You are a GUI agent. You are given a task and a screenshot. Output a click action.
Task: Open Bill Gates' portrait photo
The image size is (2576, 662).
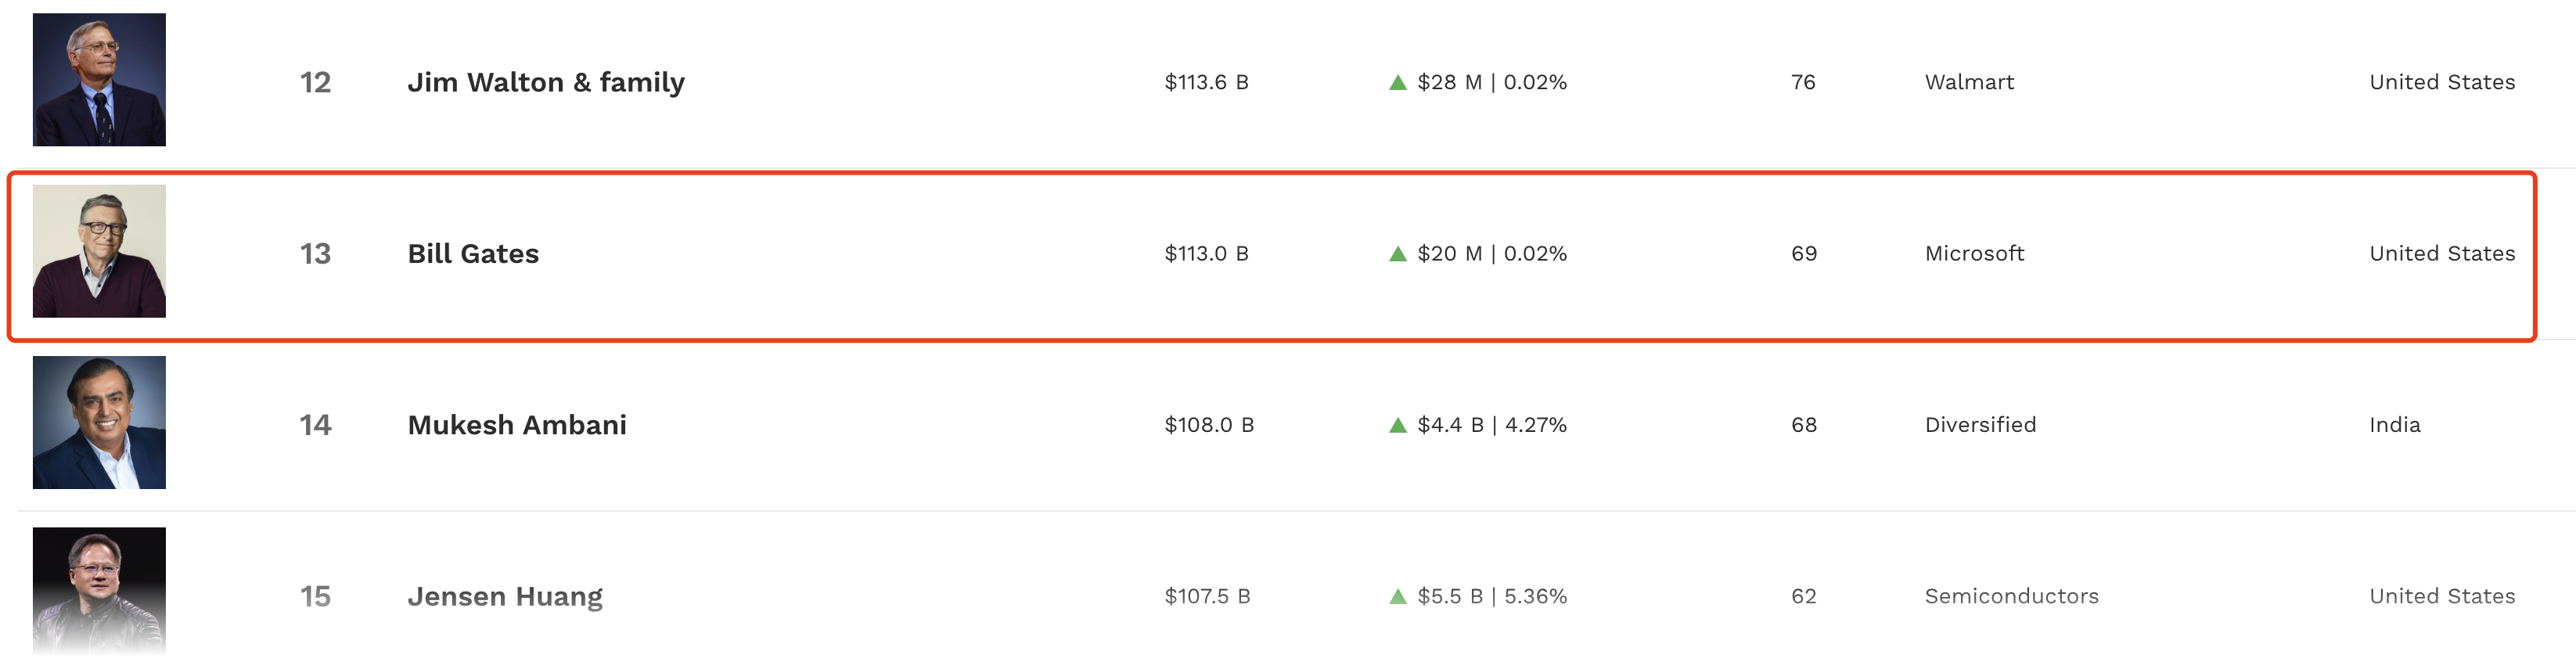tap(99, 251)
